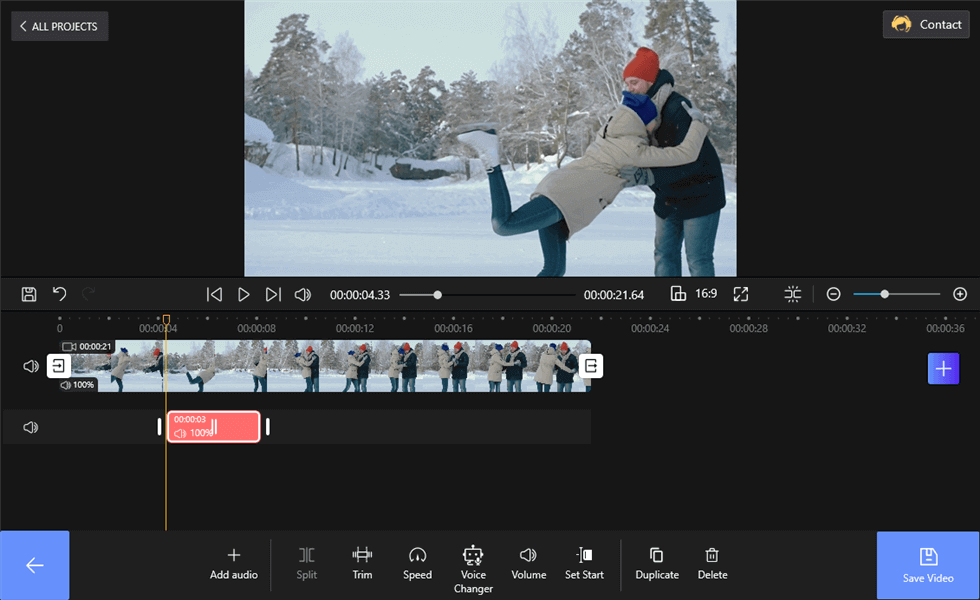Open the Speed tool
The width and height of the screenshot is (980, 600).
tap(418, 564)
